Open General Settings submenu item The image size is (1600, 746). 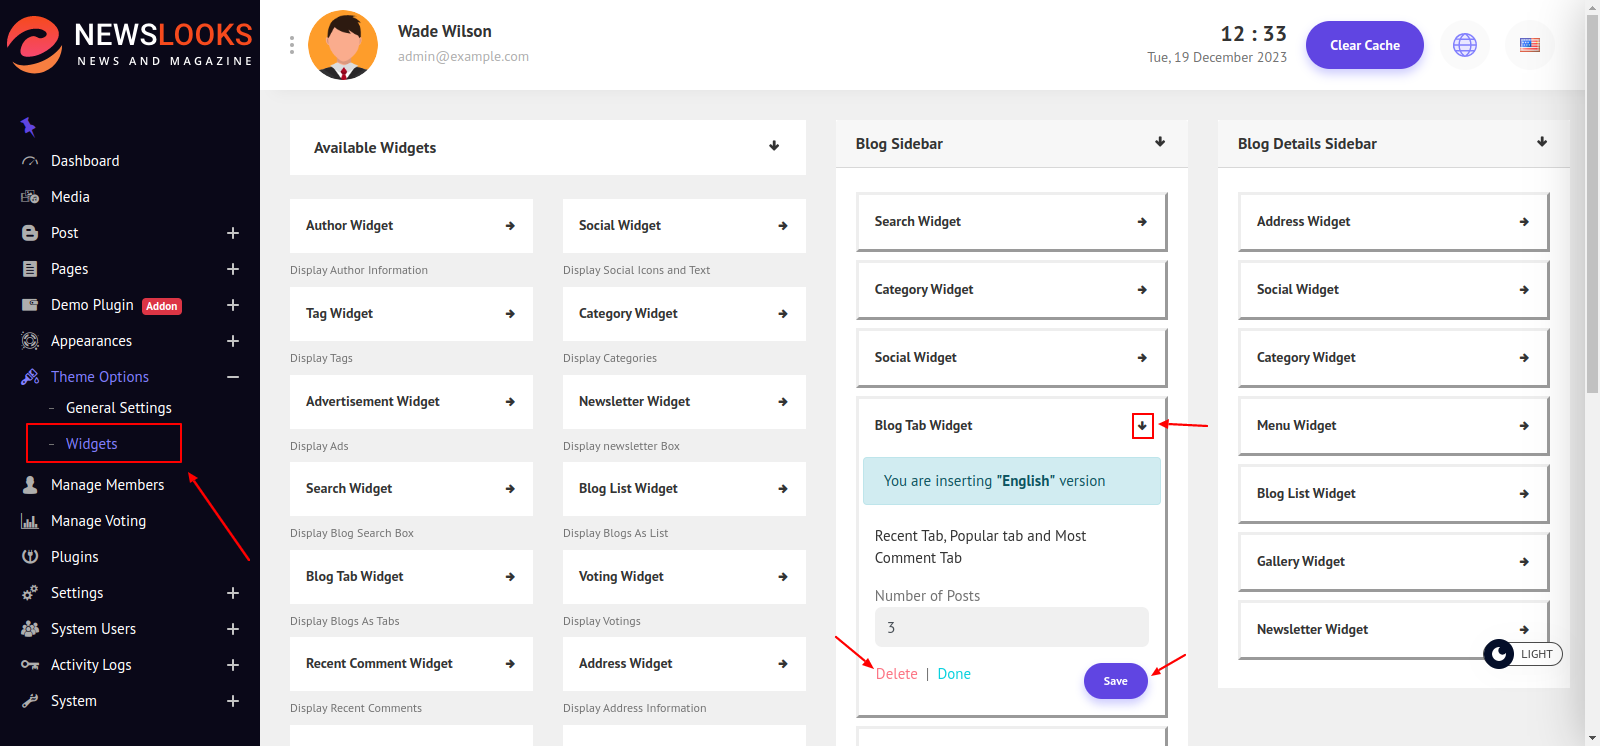pos(118,408)
